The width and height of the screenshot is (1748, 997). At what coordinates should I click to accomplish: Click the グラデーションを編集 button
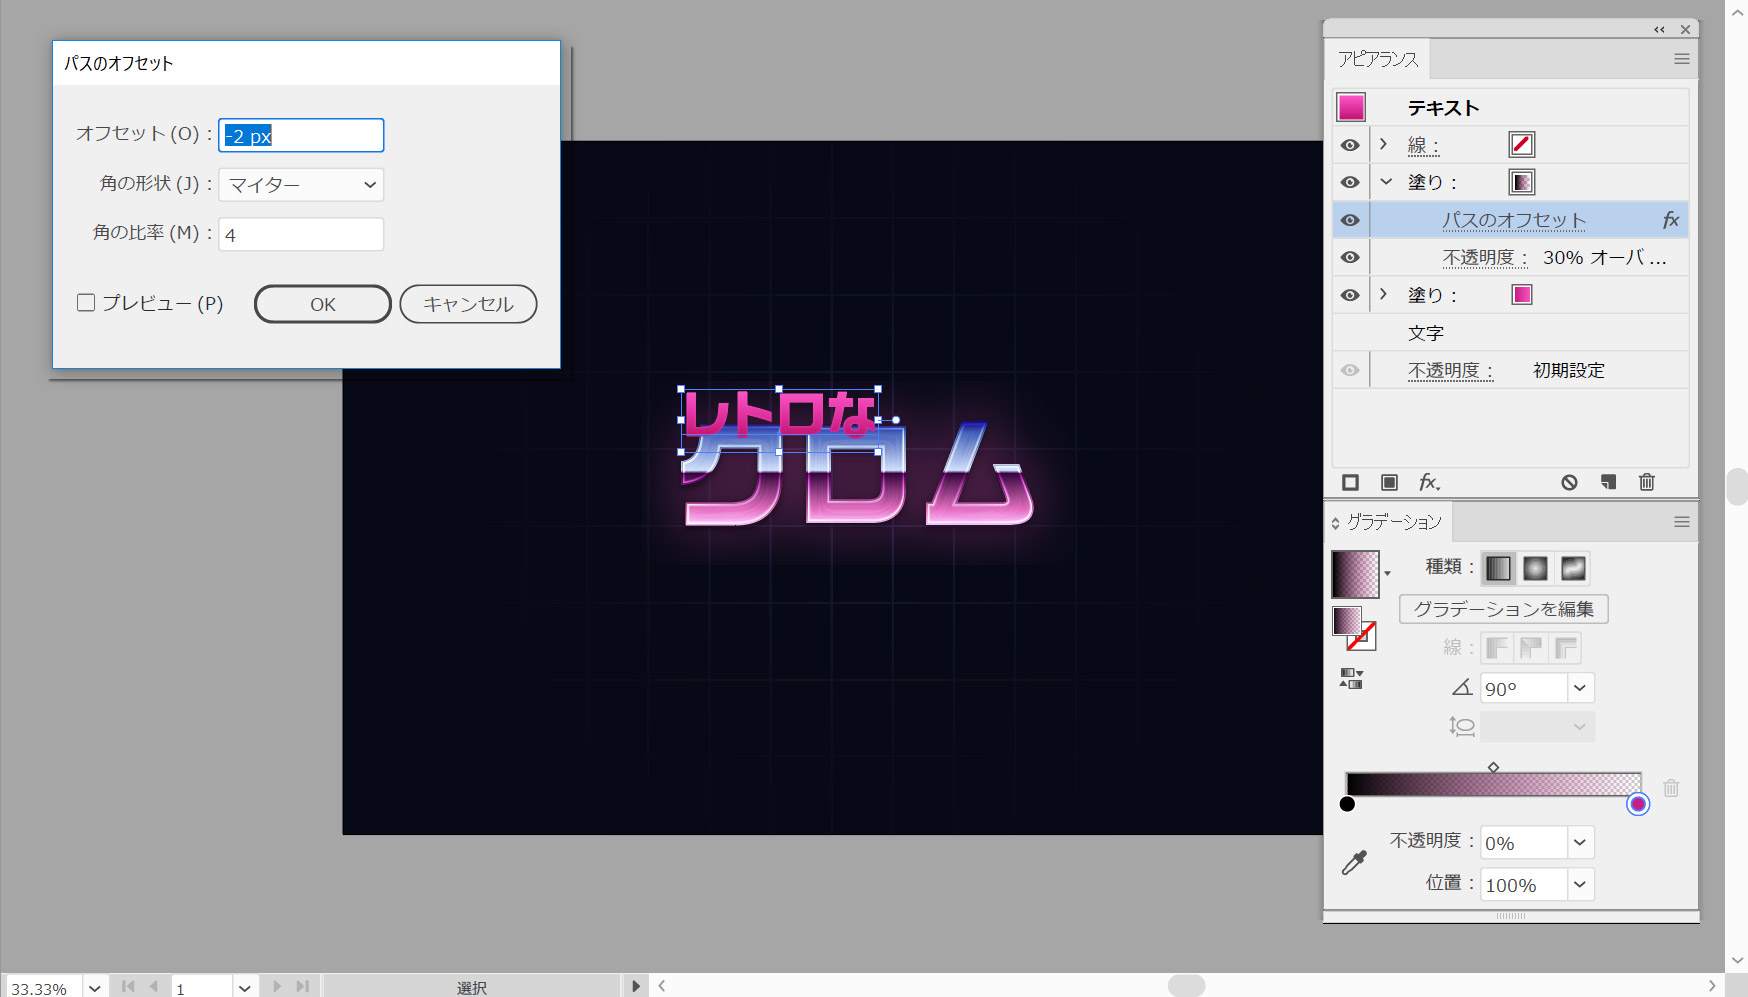click(x=1503, y=609)
